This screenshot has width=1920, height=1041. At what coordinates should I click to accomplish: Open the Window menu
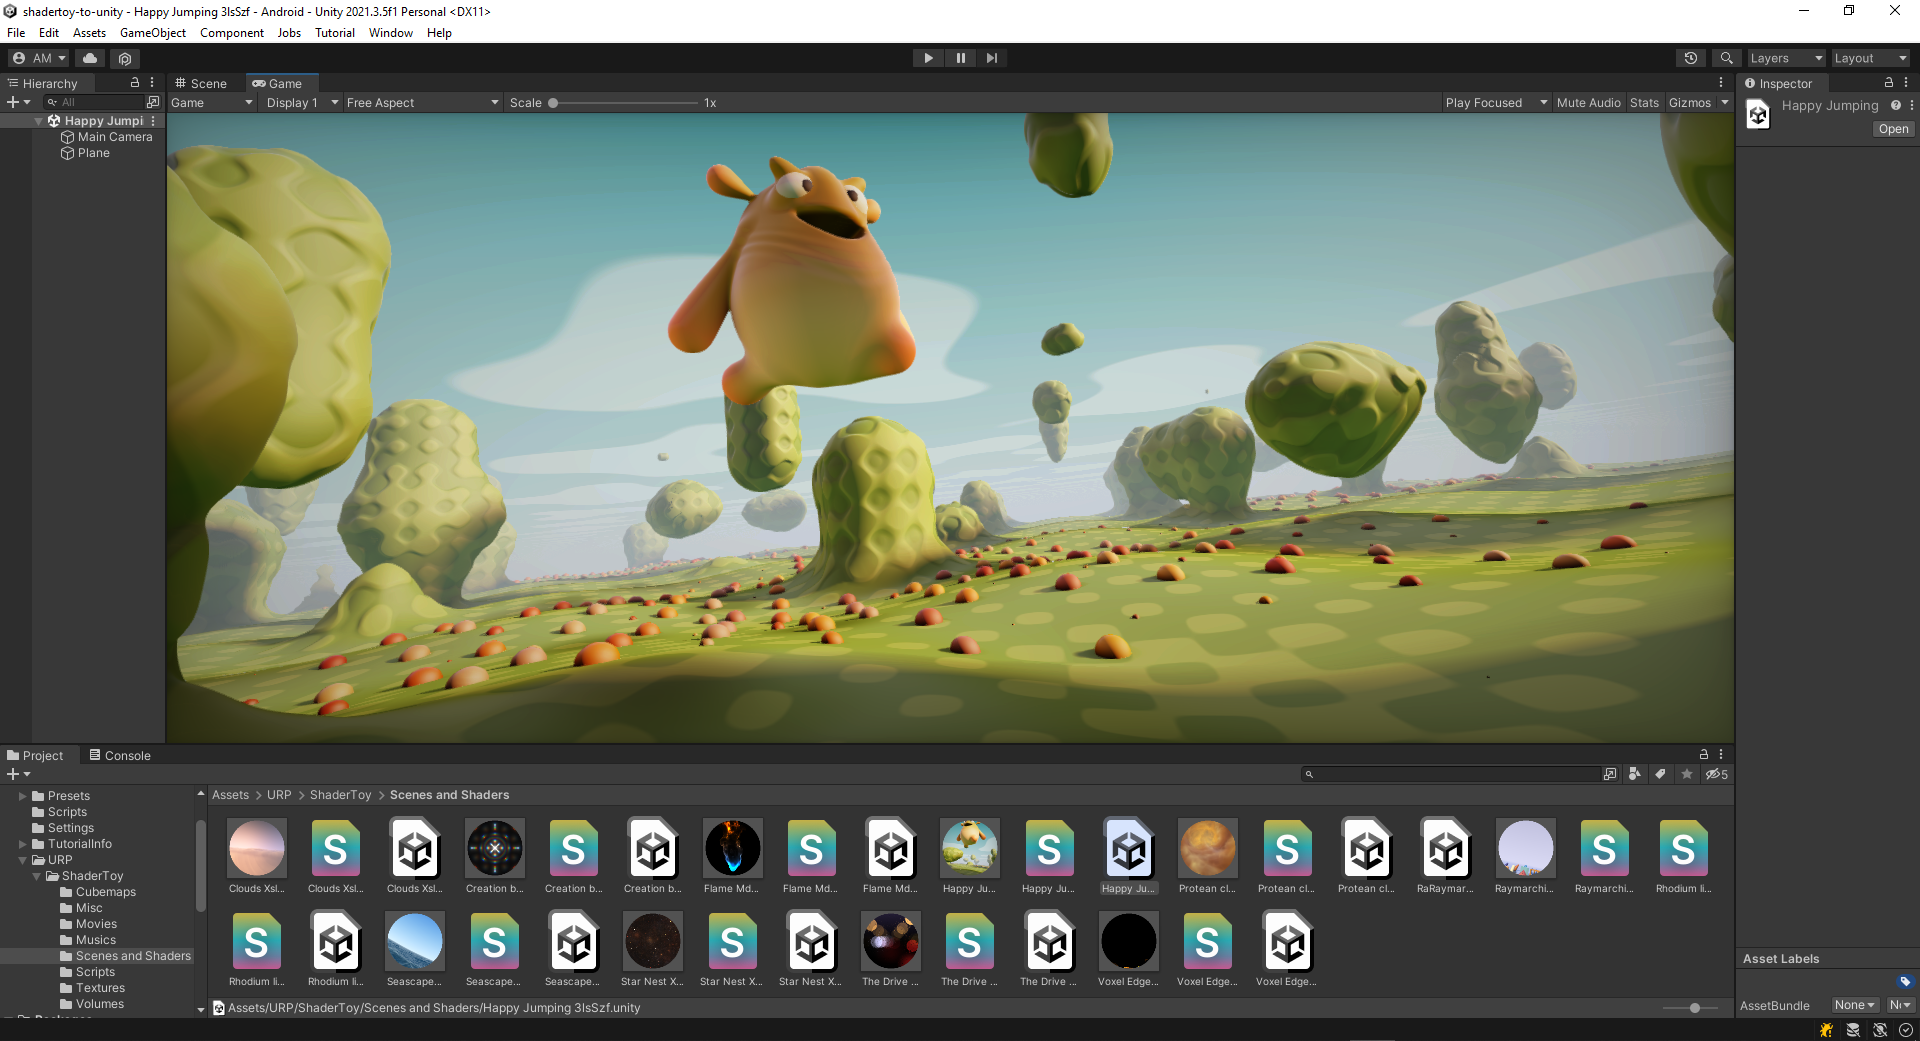pyautogui.click(x=390, y=33)
